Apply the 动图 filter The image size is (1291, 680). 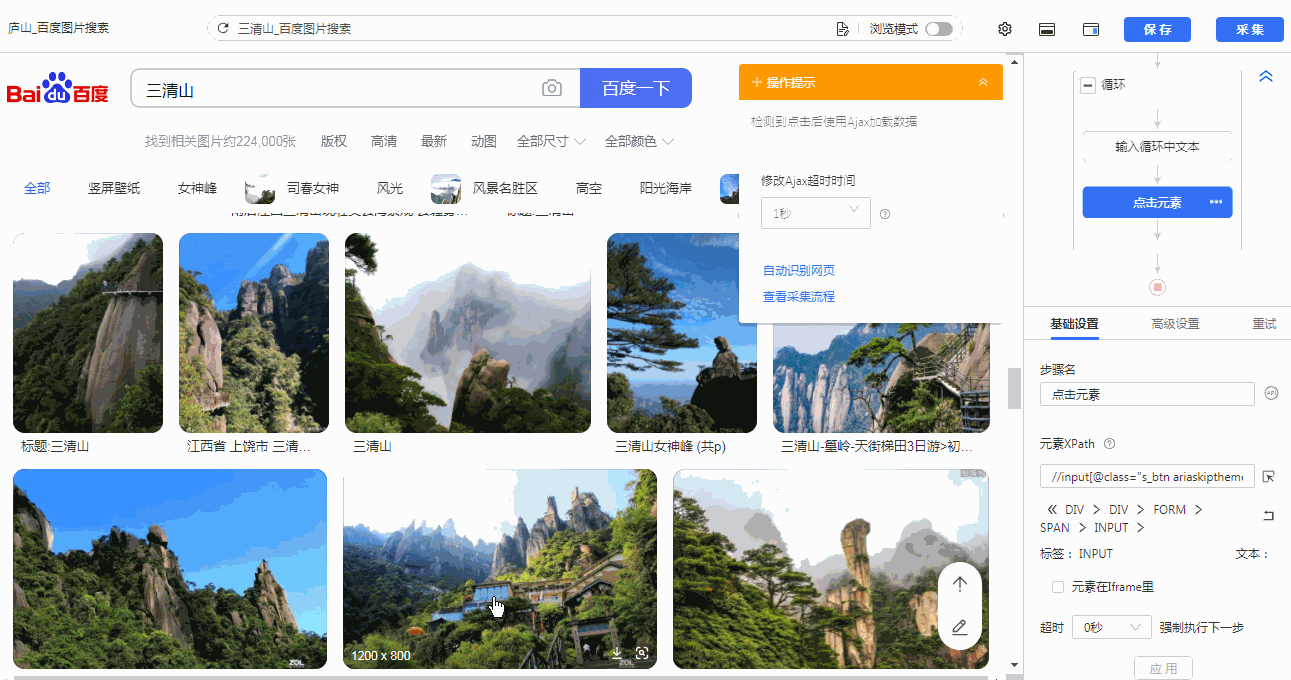pos(484,142)
